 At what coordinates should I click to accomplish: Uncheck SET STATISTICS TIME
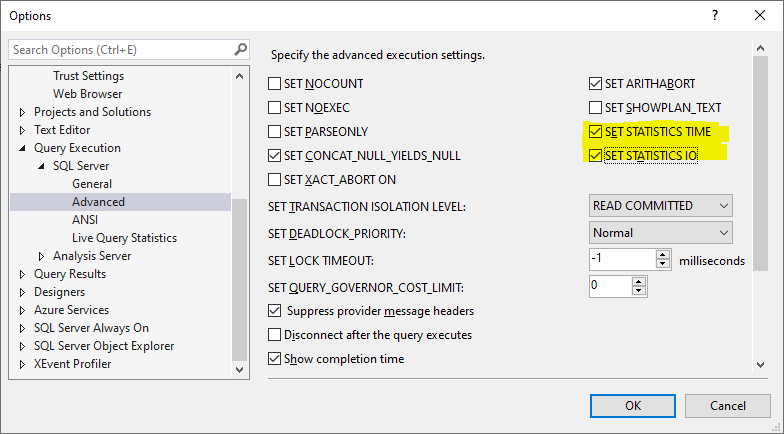[596, 132]
